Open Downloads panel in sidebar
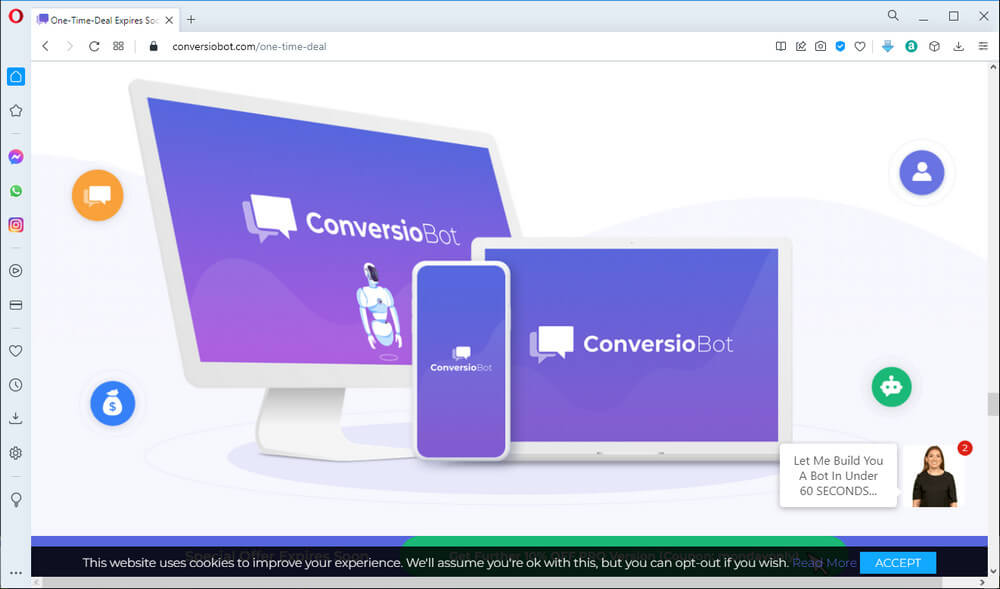This screenshot has height=589, width=1000. pos(16,419)
